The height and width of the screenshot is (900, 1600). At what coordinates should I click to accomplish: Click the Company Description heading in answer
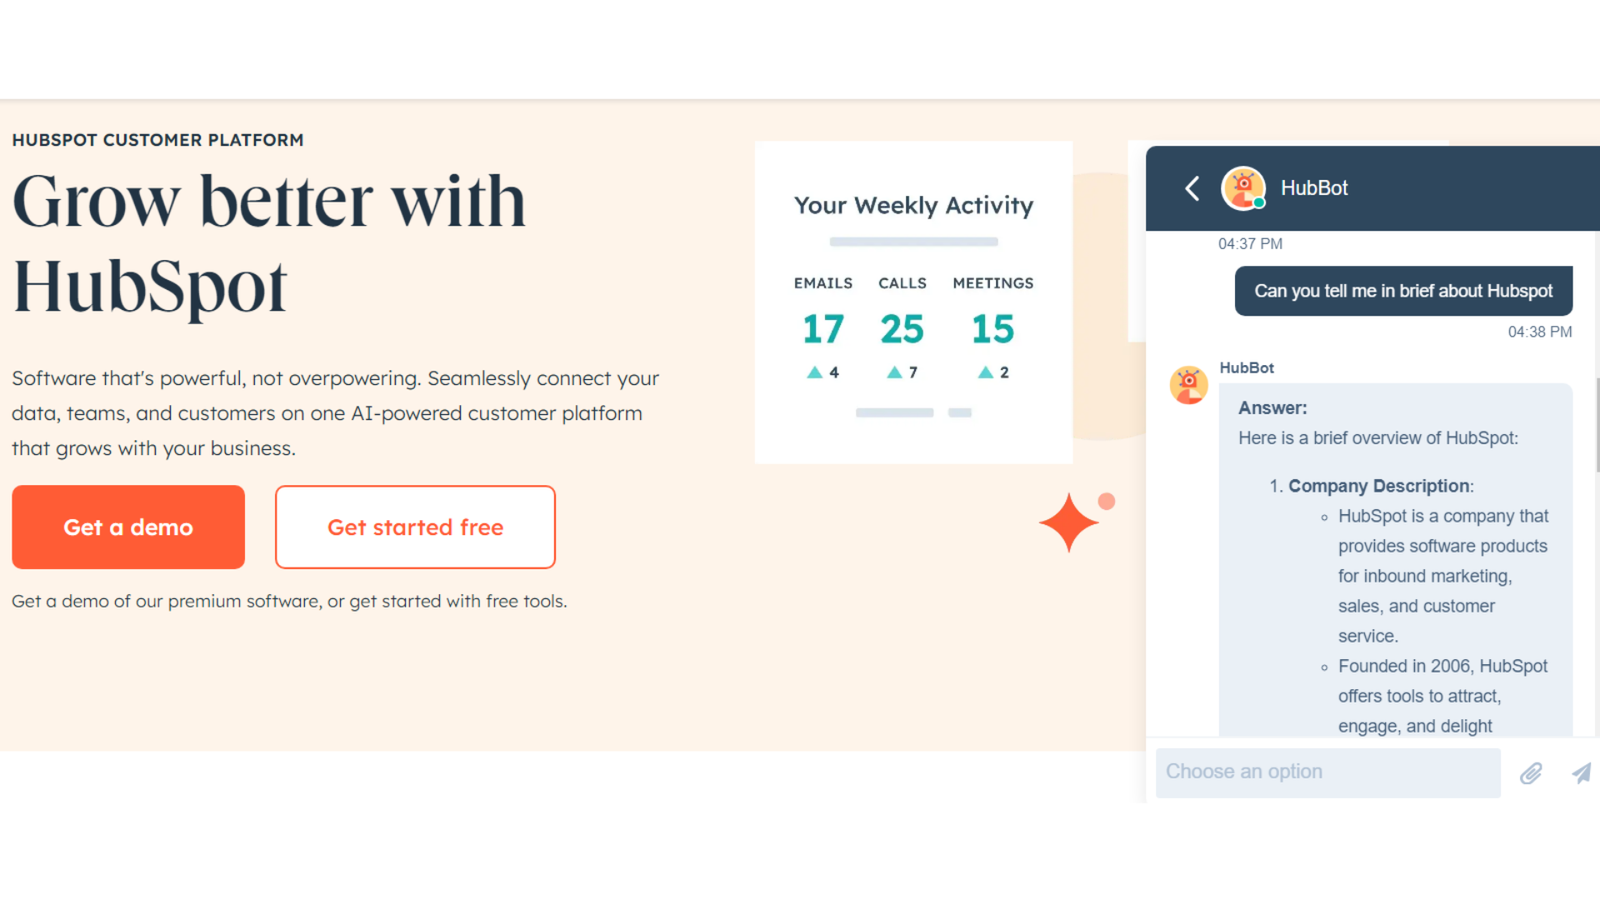click(x=1379, y=486)
